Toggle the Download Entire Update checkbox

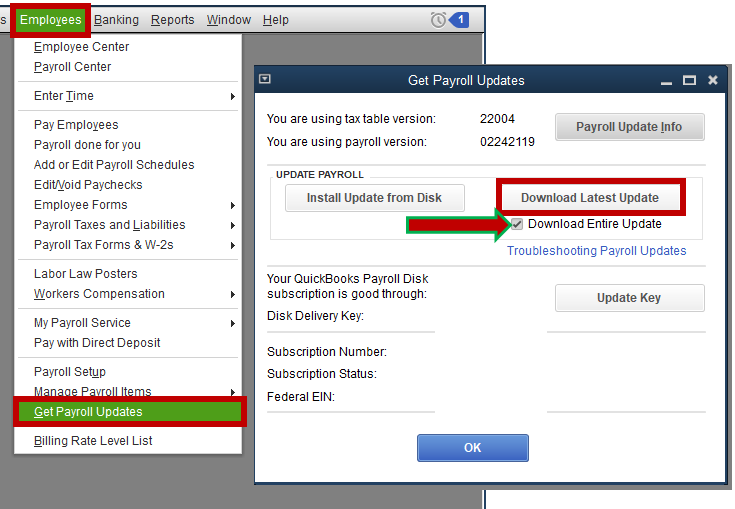[x=517, y=224]
